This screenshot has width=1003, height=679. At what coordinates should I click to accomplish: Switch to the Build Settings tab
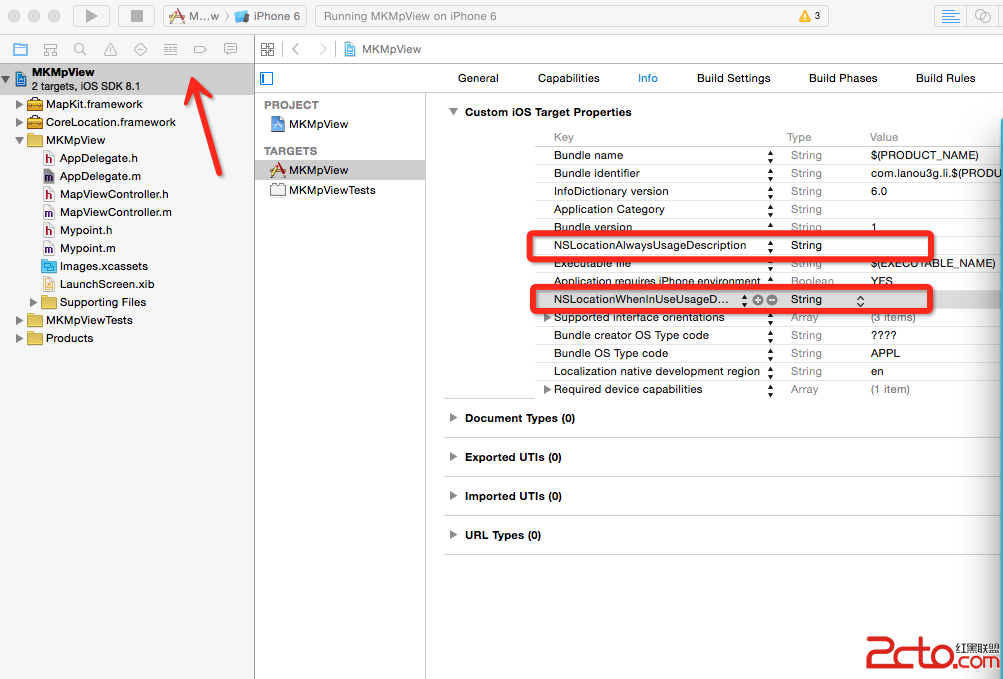click(733, 78)
